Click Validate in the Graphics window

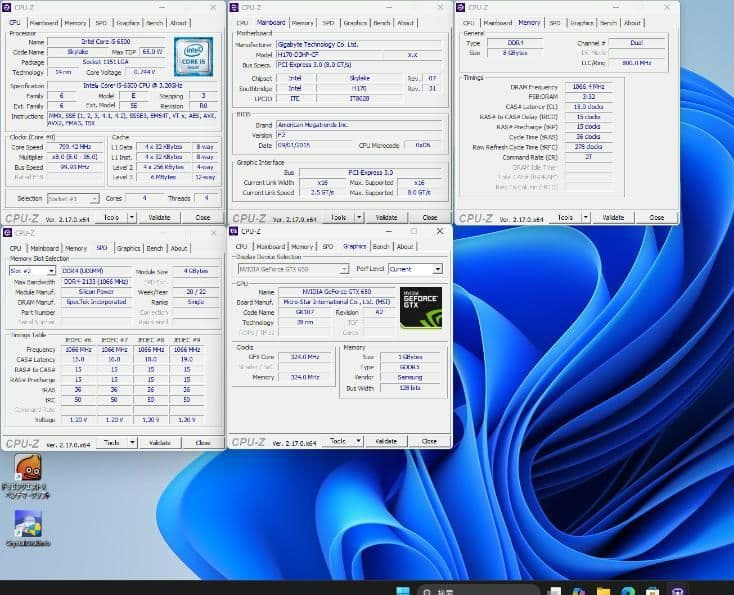(x=386, y=441)
